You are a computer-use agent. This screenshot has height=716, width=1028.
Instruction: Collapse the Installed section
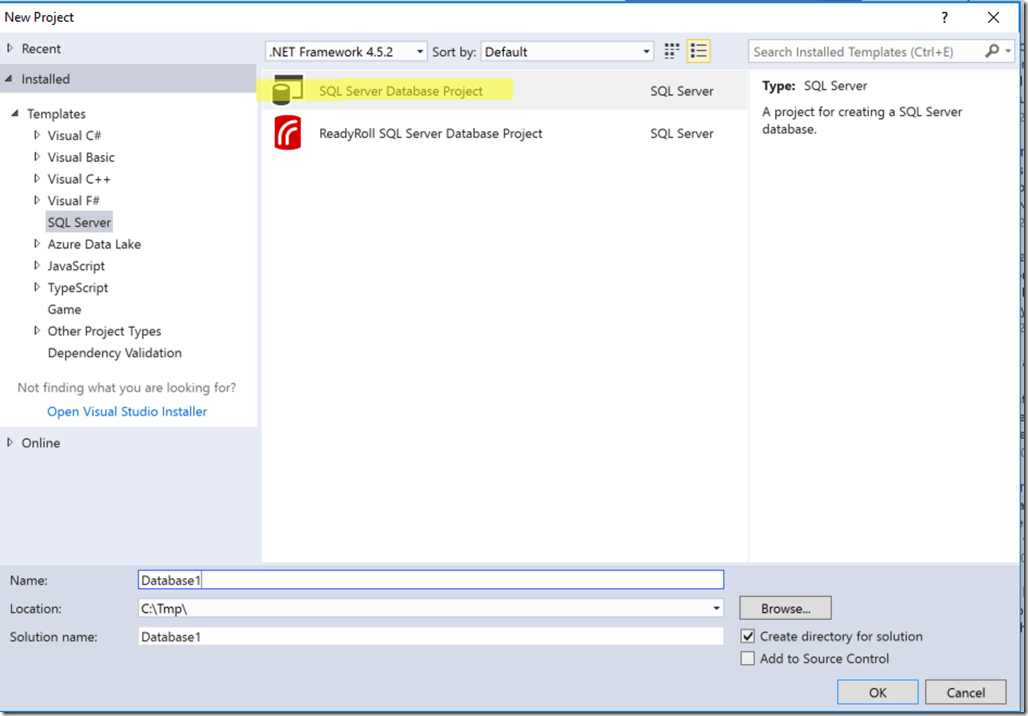click(9, 79)
